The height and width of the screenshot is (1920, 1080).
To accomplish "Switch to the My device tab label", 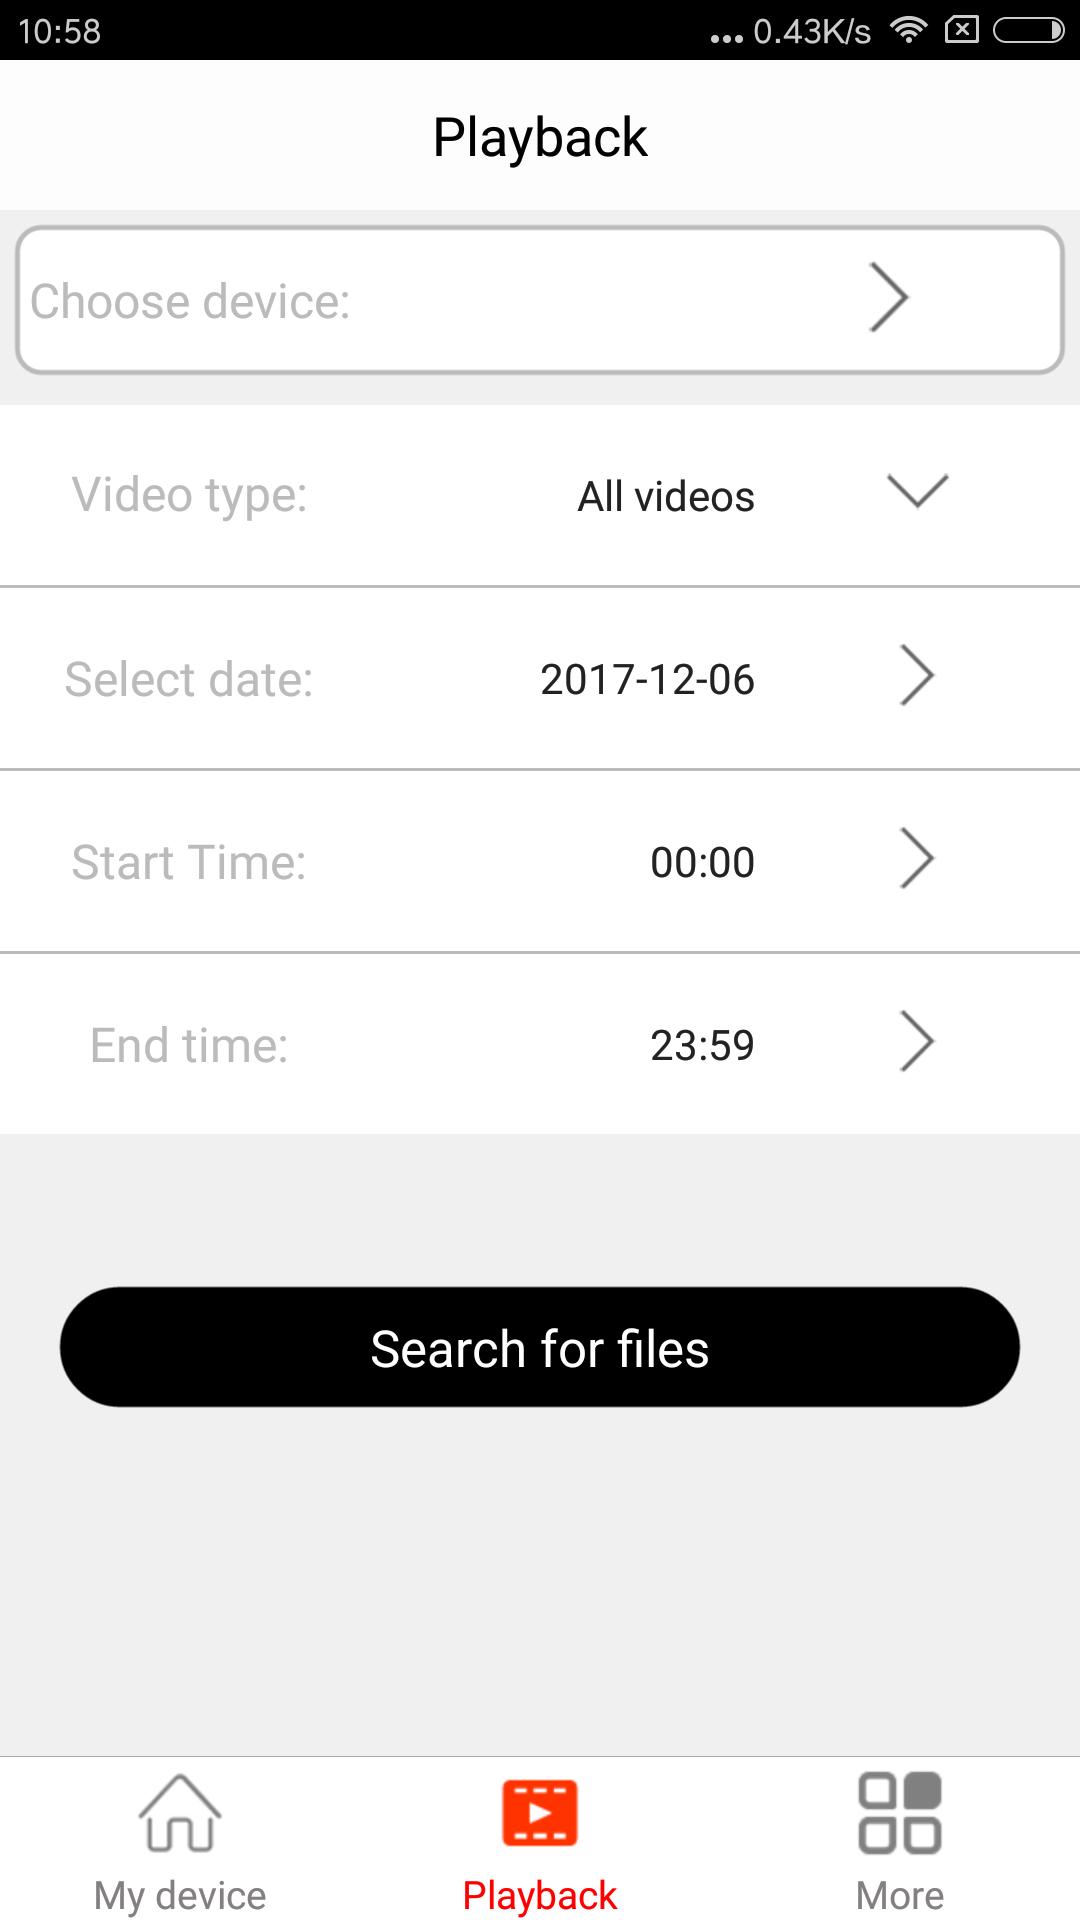I will (x=180, y=1895).
